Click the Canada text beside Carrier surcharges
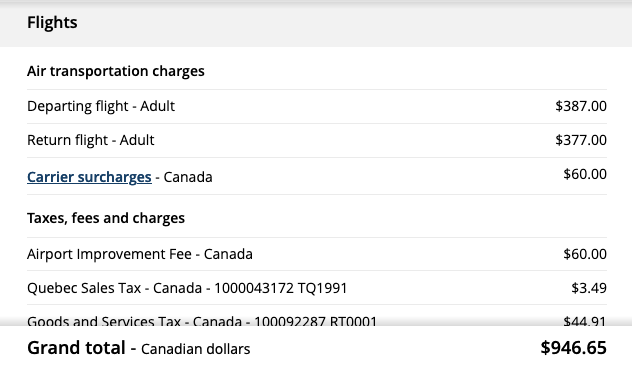Viewport: 632px width, 372px height. coord(188,177)
